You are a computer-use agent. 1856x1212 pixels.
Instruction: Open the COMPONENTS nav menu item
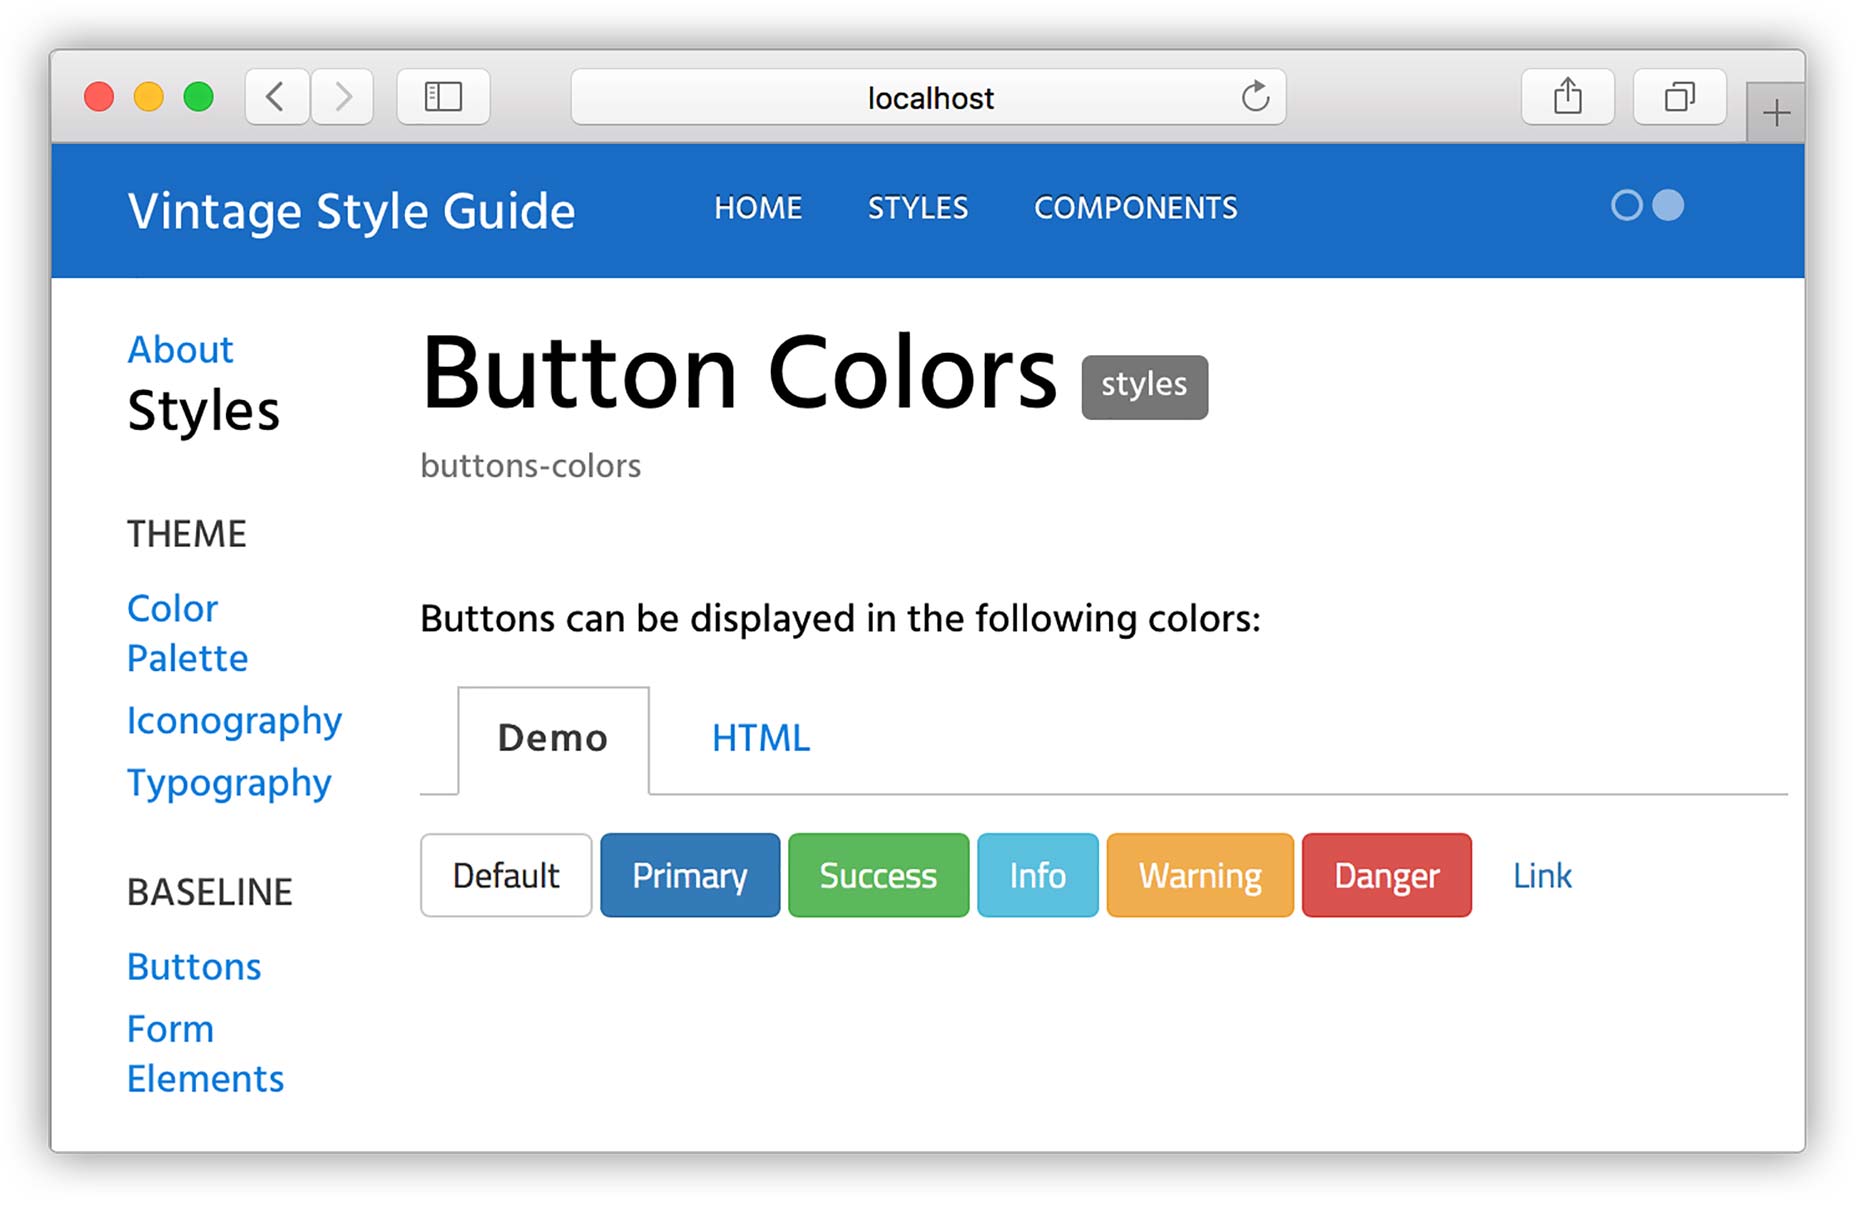tap(1135, 208)
